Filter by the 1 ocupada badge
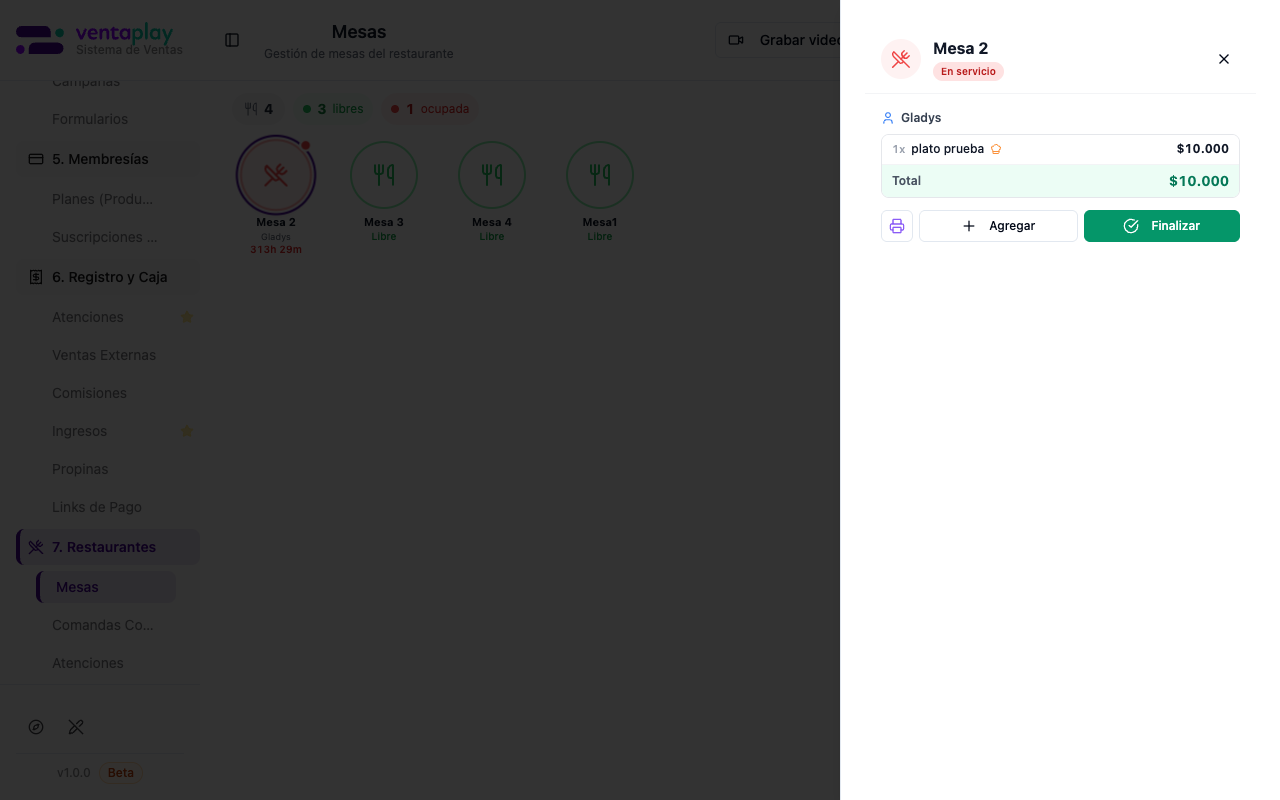Image resolution: width=1280 pixels, height=800 pixels. pyautogui.click(x=430, y=109)
